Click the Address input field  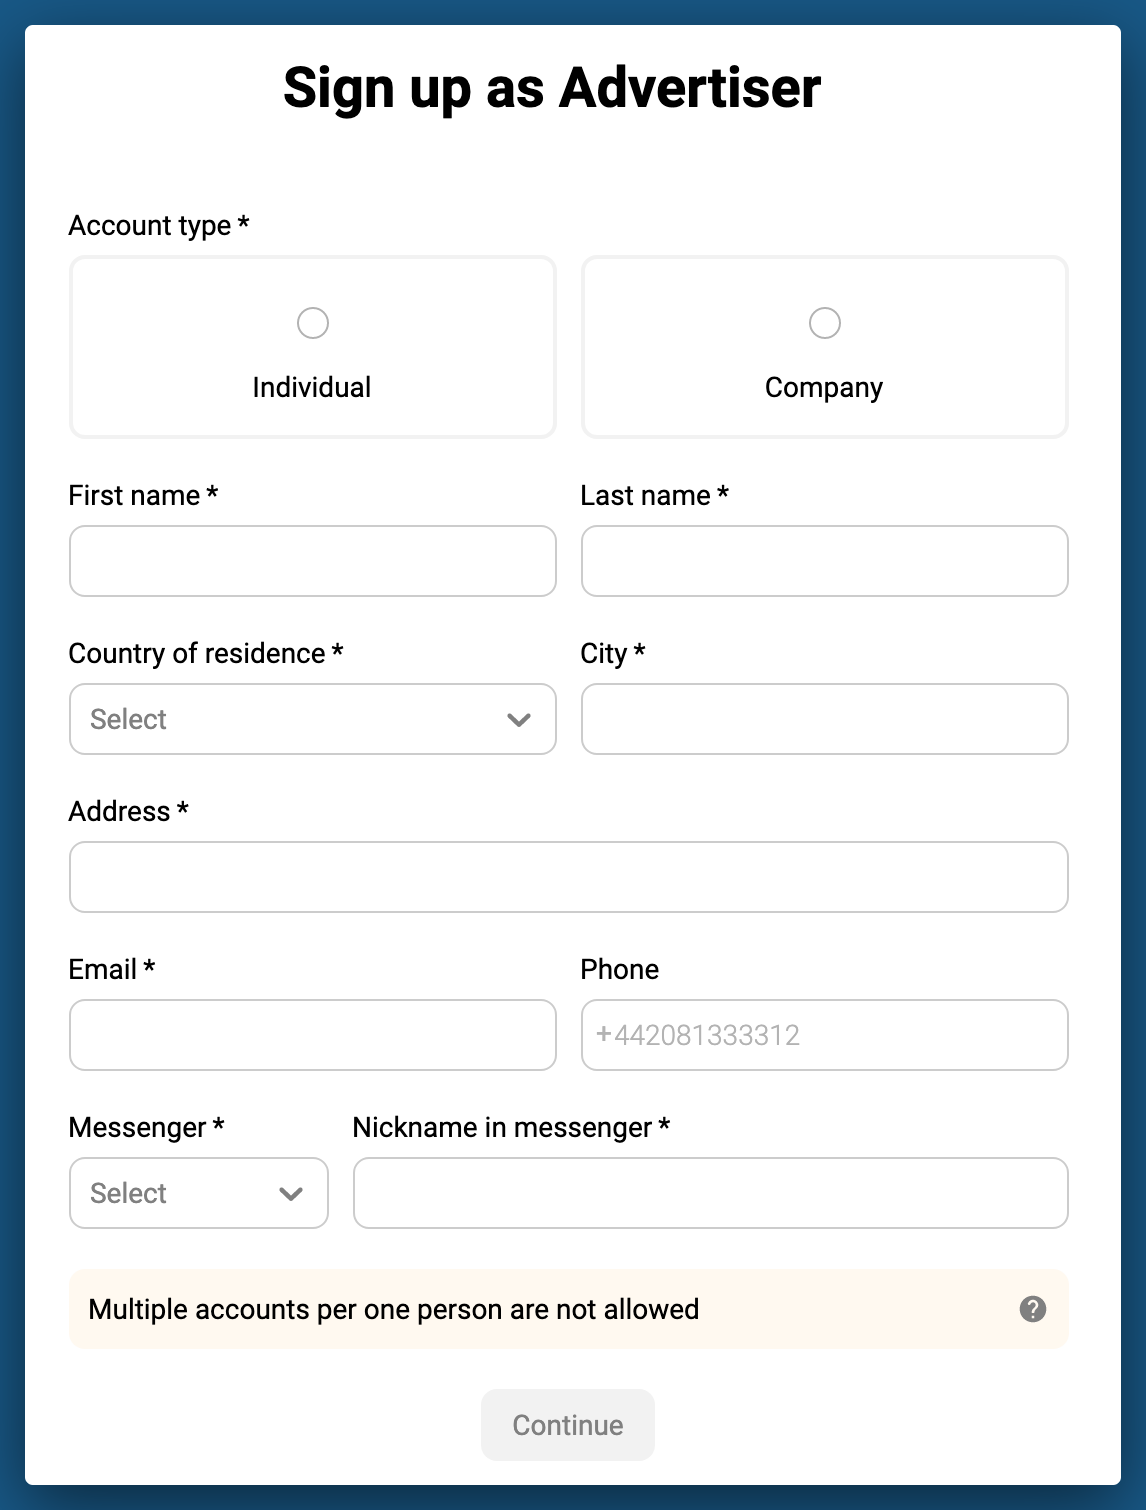(x=569, y=877)
